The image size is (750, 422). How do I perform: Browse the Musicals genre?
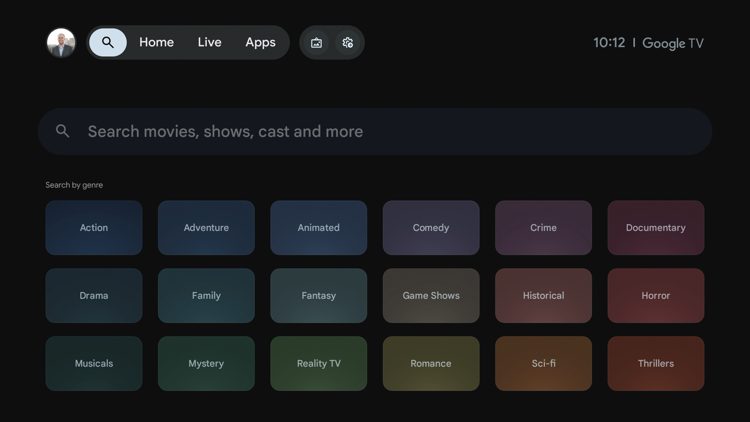pyautogui.click(x=94, y=364)
